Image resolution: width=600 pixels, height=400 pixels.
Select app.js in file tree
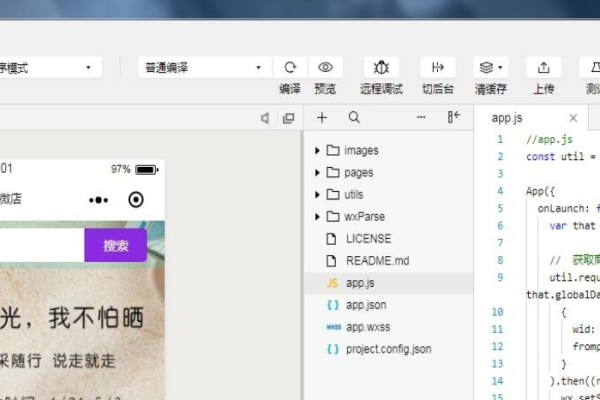coord(388,283)
